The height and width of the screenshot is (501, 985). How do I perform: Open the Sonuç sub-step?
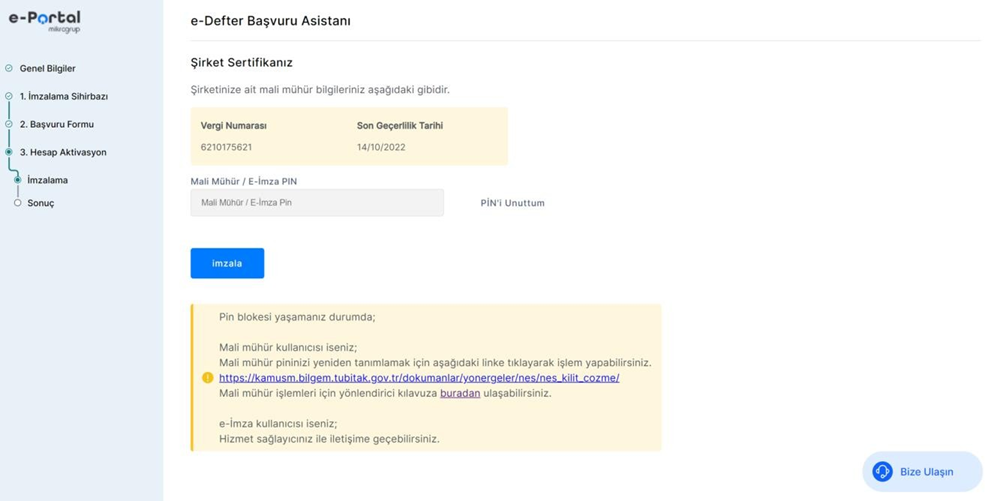click(x=40, y=203)
